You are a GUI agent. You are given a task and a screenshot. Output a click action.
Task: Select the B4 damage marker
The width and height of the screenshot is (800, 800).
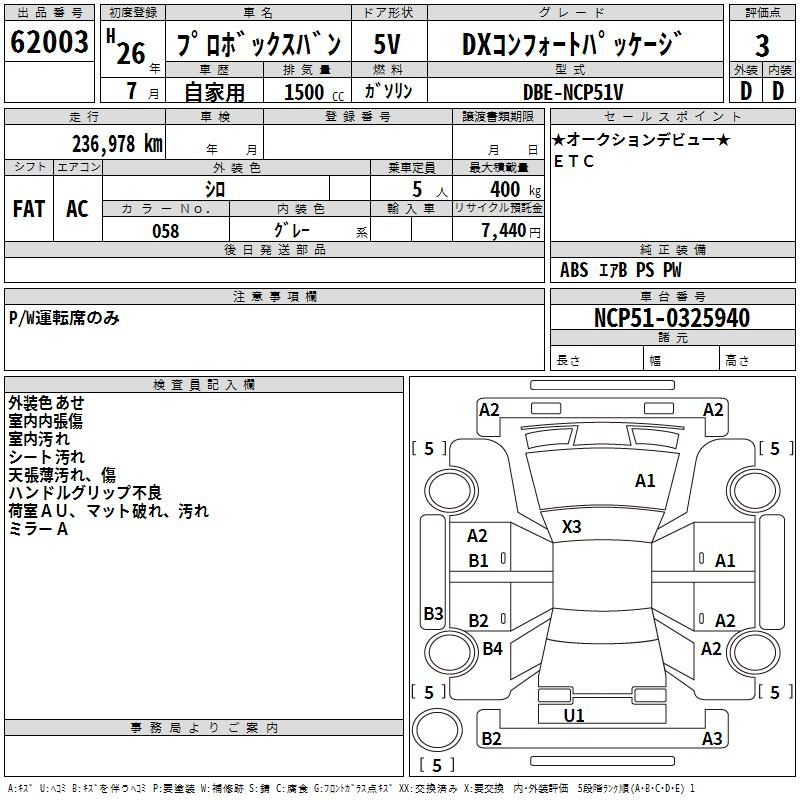[x=492, y=649]
